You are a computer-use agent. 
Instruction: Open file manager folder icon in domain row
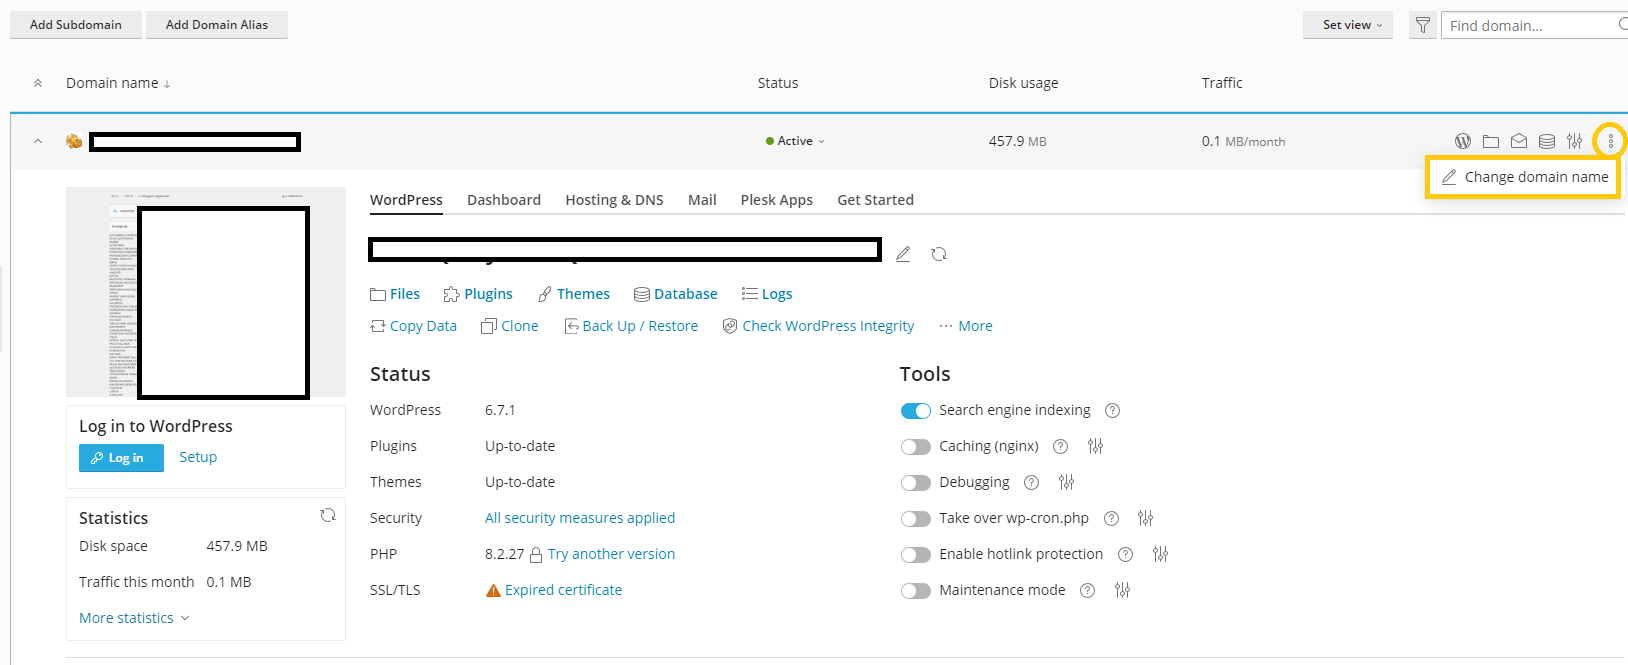point(1491,141)
